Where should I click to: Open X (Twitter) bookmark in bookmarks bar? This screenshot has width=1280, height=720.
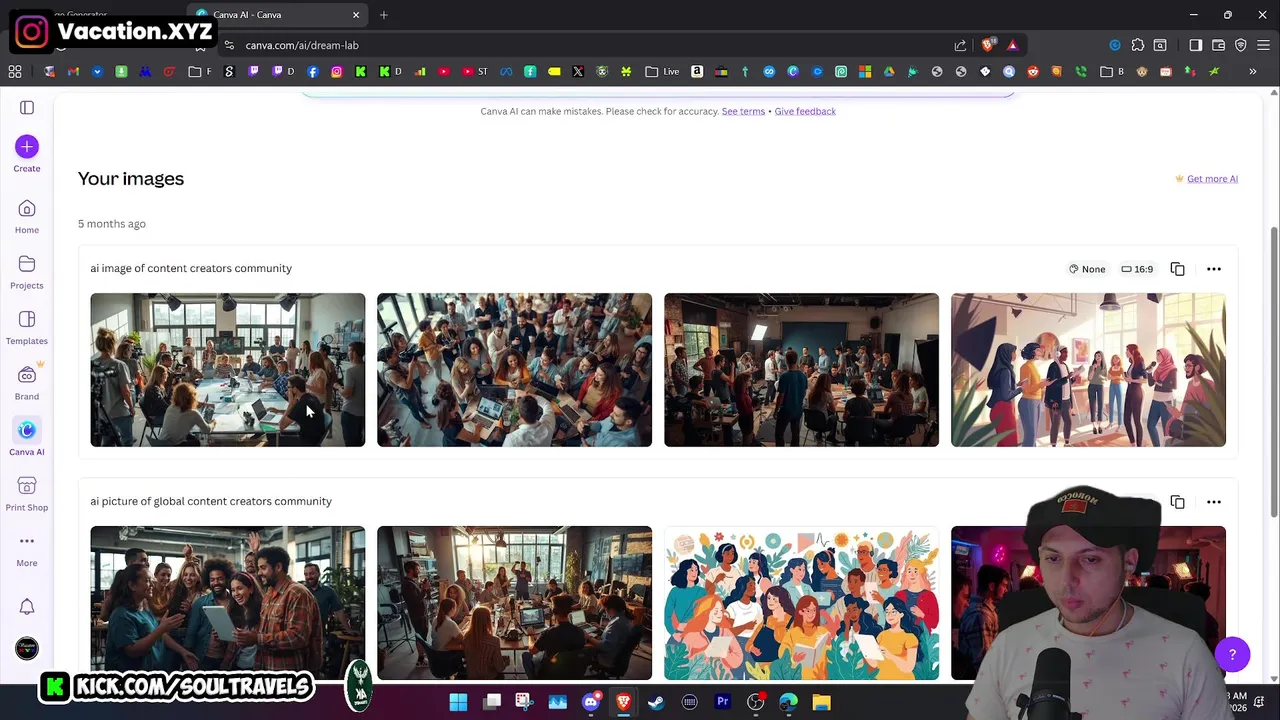578,71
